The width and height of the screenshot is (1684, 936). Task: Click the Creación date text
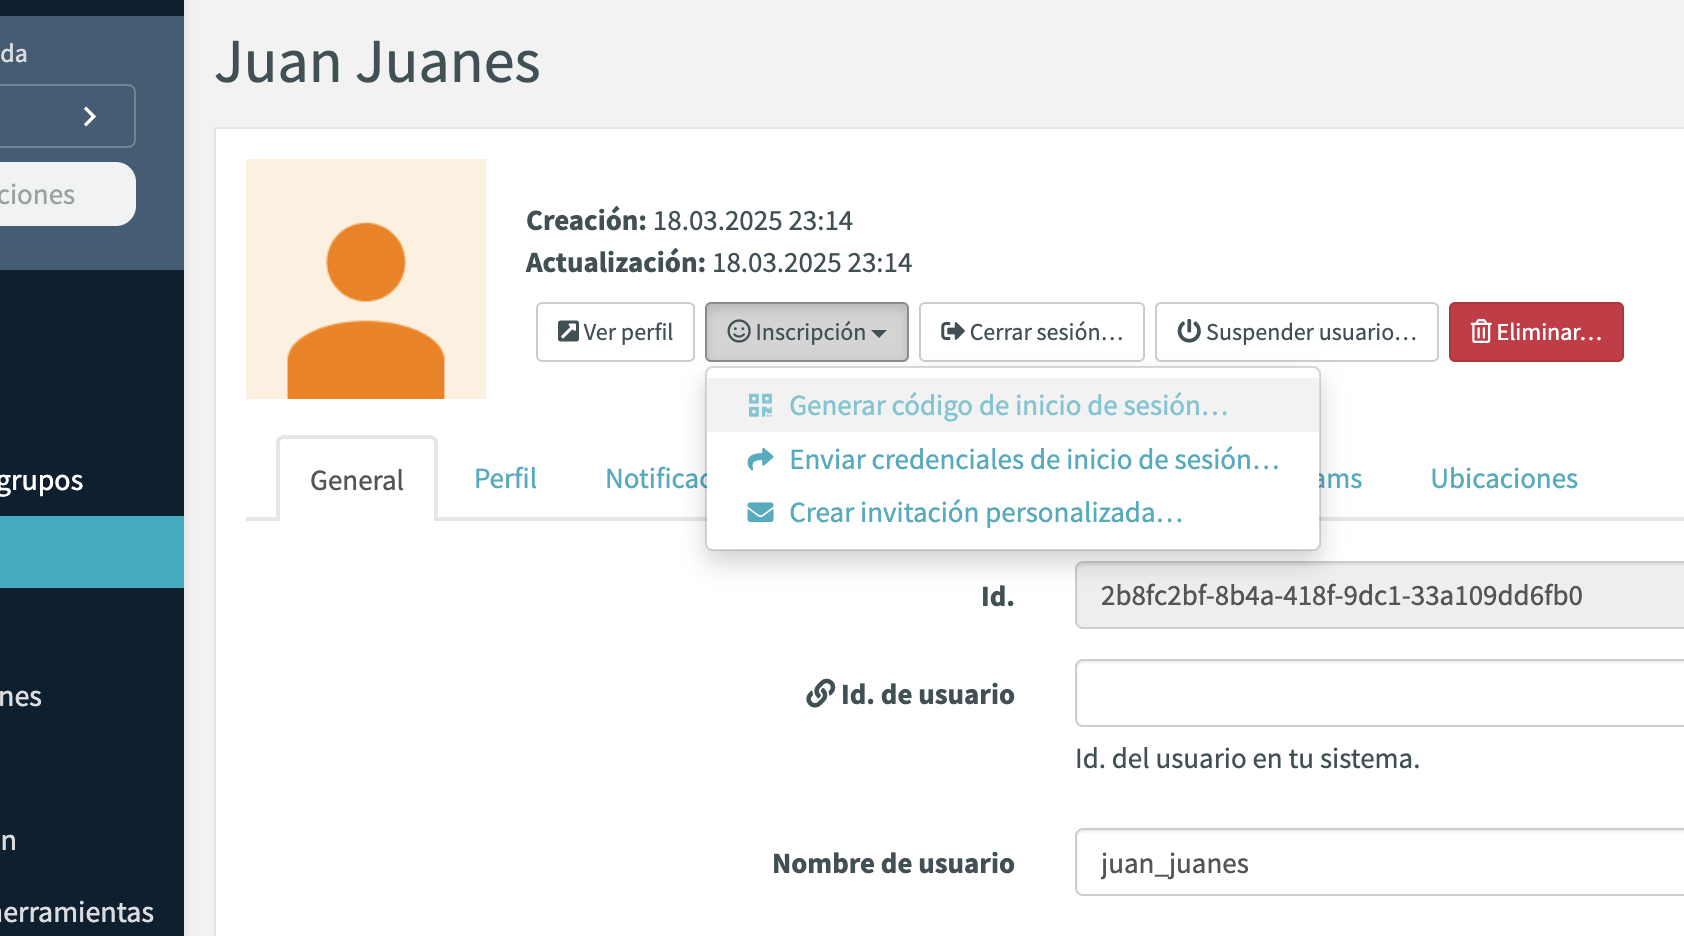point(689,220)
